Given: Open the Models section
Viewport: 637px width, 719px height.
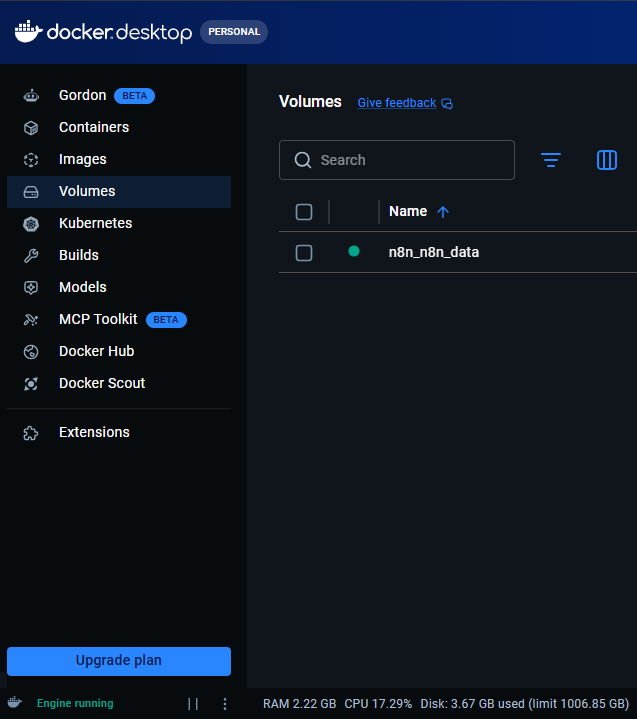Looking at the screenshot, I should tap(119, 288).
